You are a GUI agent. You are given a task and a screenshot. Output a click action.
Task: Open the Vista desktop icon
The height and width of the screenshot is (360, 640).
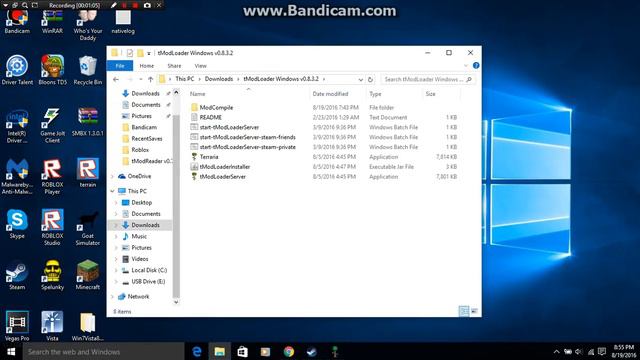pos(52,326)
